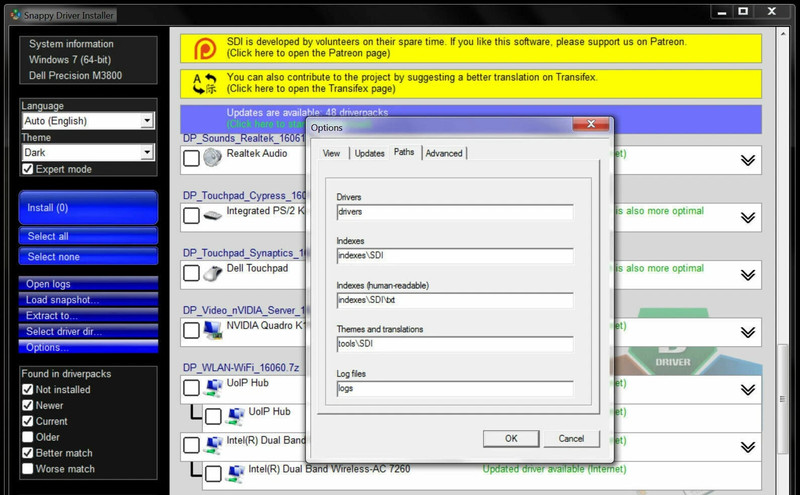This screenshot has height=495, width=800.
Task: Expand the Integrated PS/2 row details
Action: click(x=748, y=217)
